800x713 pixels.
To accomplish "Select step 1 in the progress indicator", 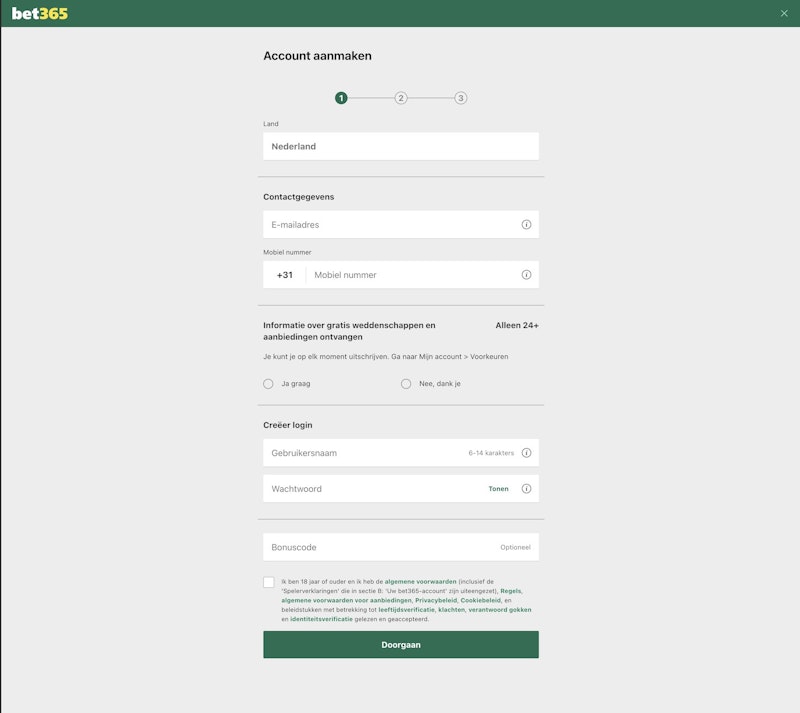I will [341, 98].
